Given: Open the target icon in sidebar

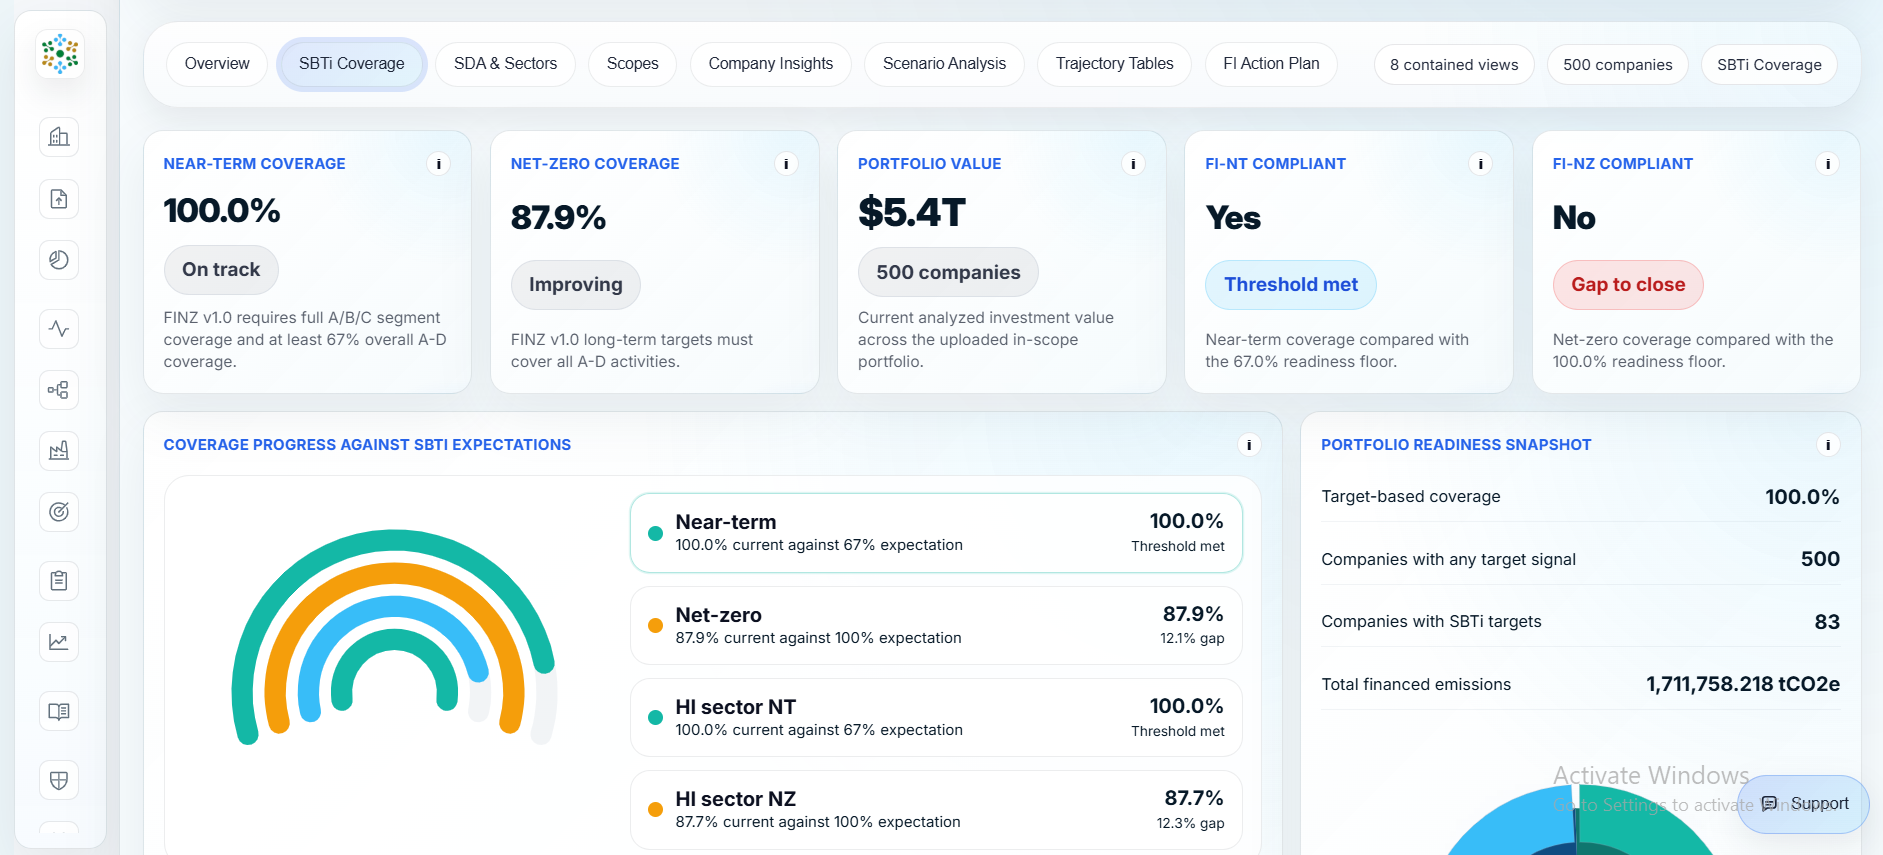Looking at the screenshot, I should [x=59, y=512].
